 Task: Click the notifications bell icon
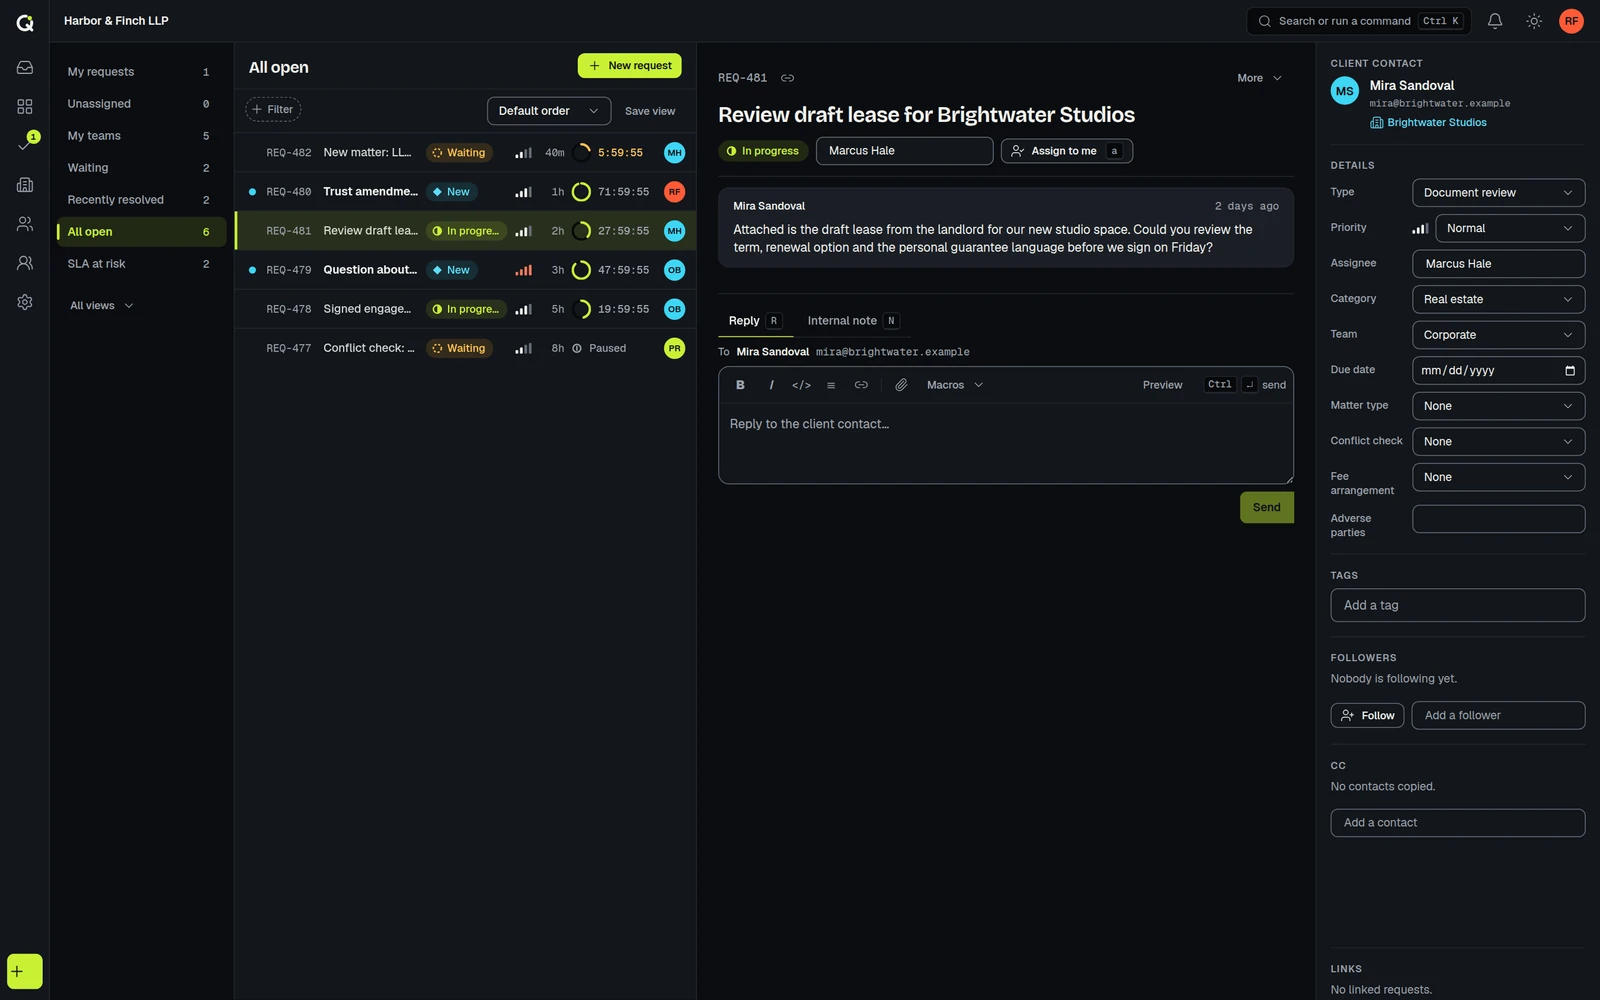pos(1495,21)
